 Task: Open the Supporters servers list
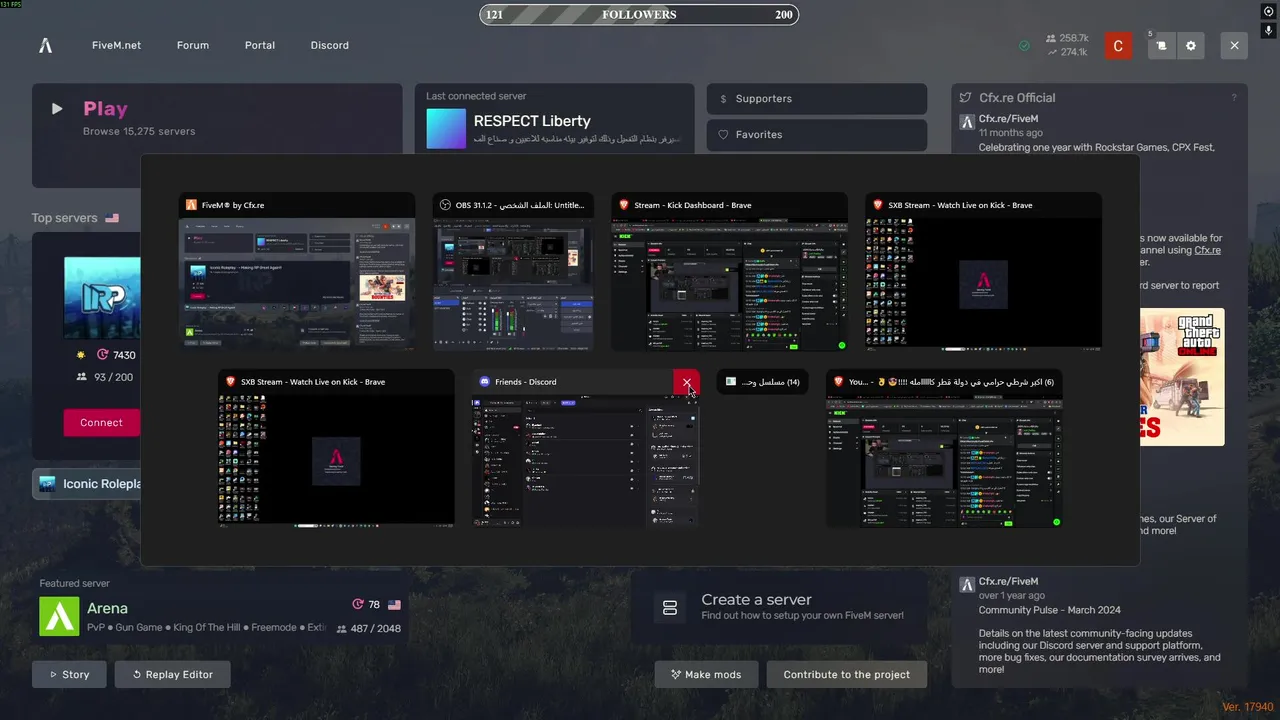pos(817,99)
